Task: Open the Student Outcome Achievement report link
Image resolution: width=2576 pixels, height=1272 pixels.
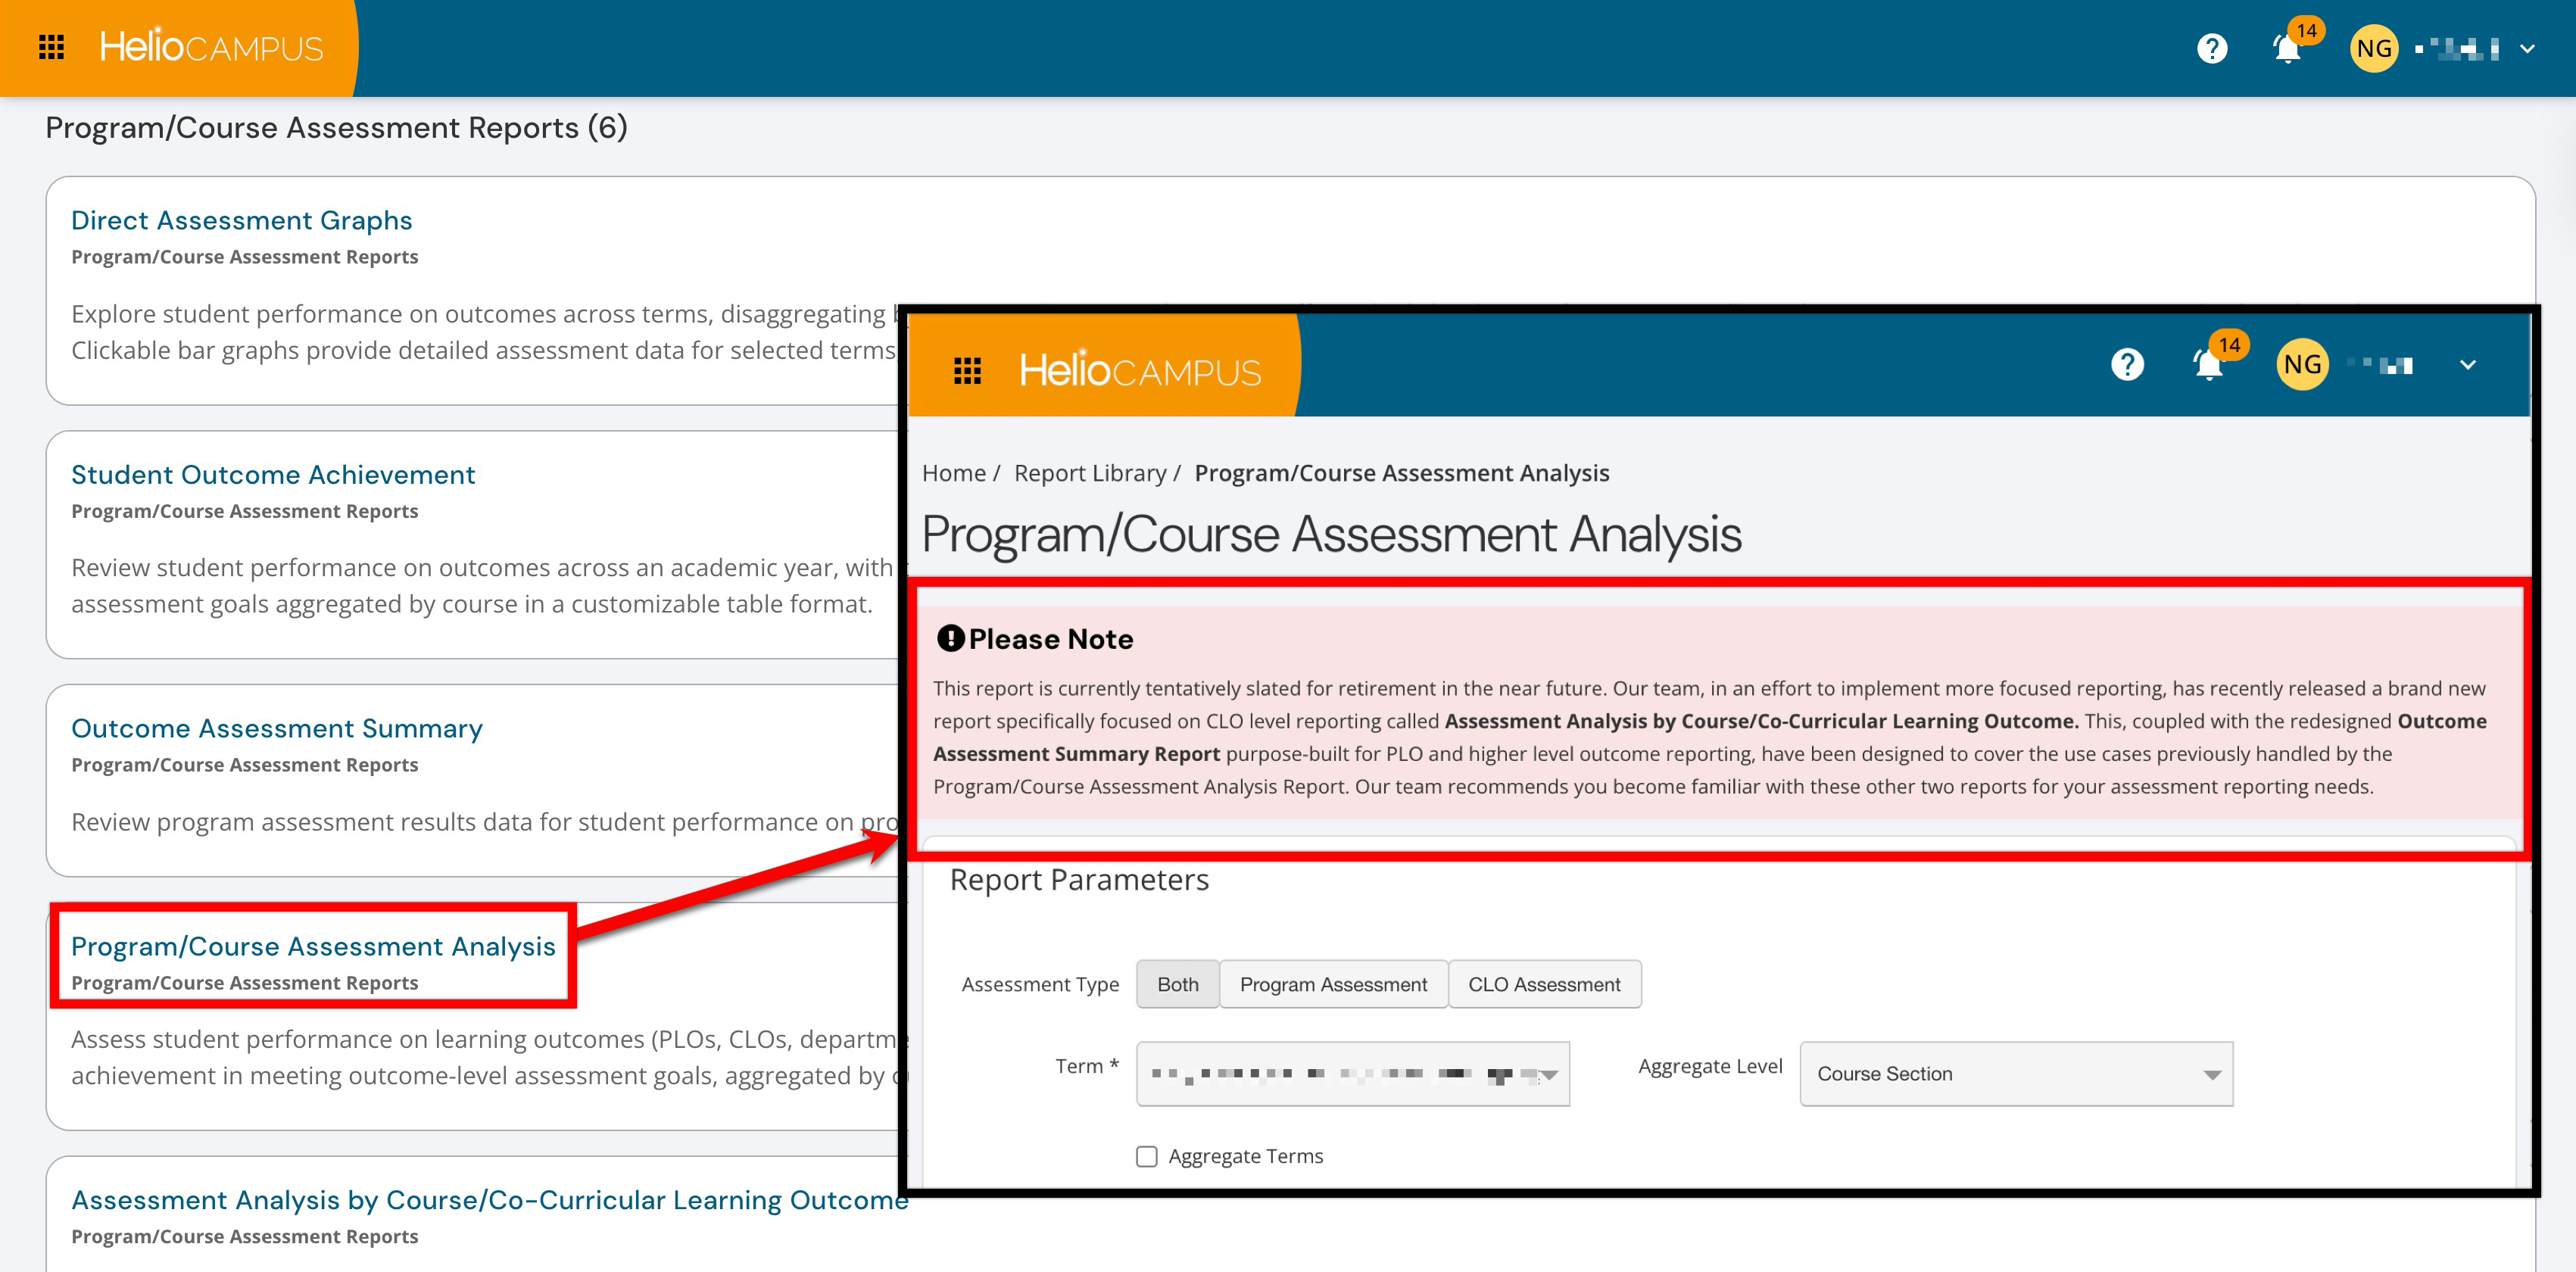Action: 273,474
